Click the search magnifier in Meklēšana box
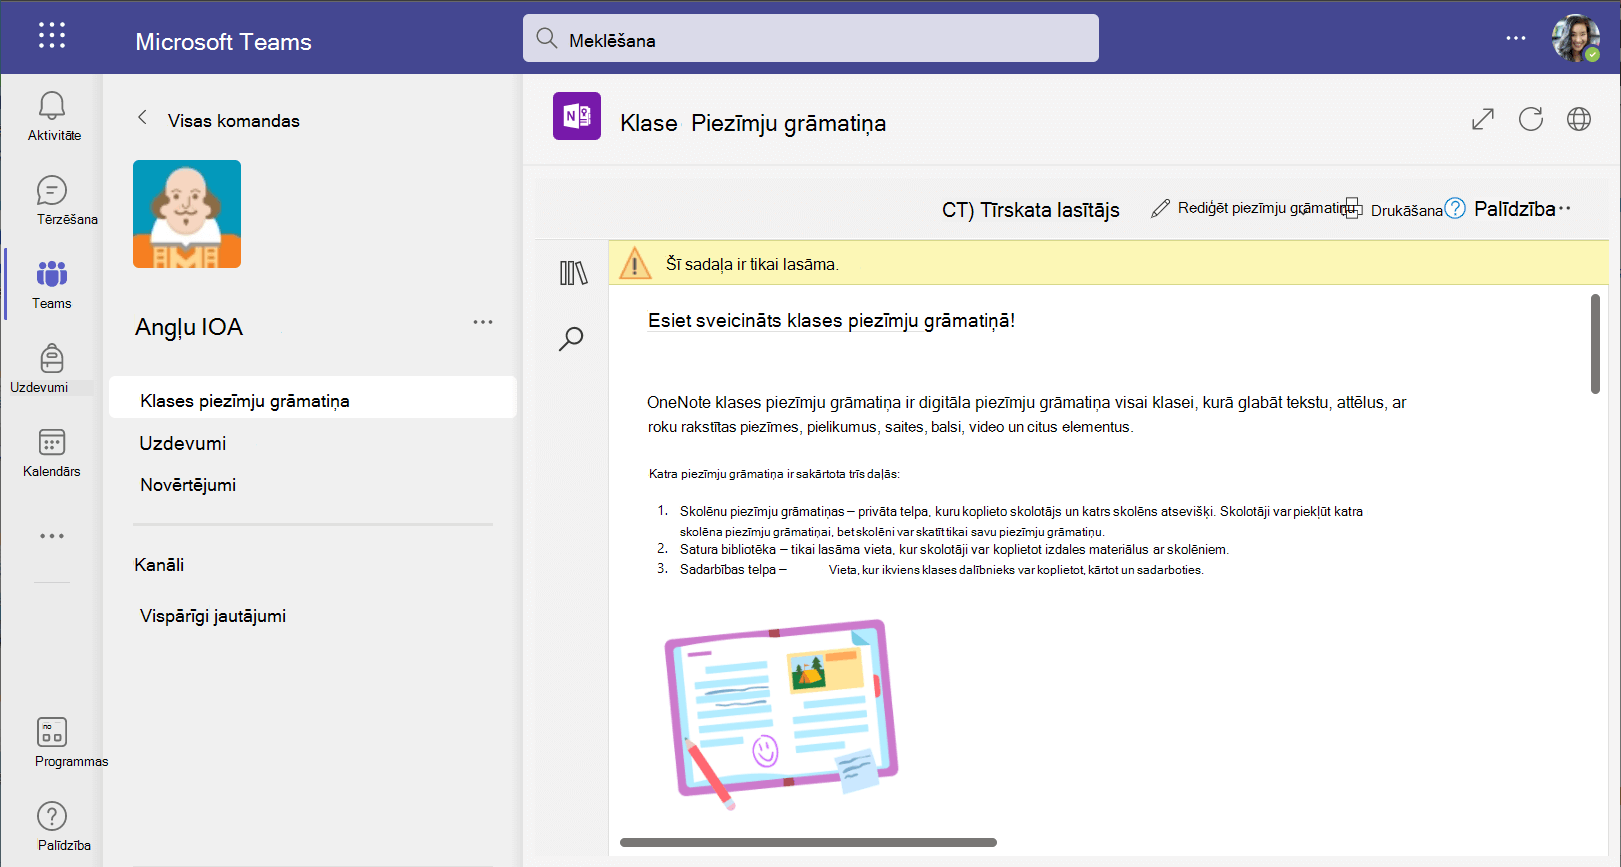Screen dimensions: 1621x867 pyautogui.click(x=546, y=38)
